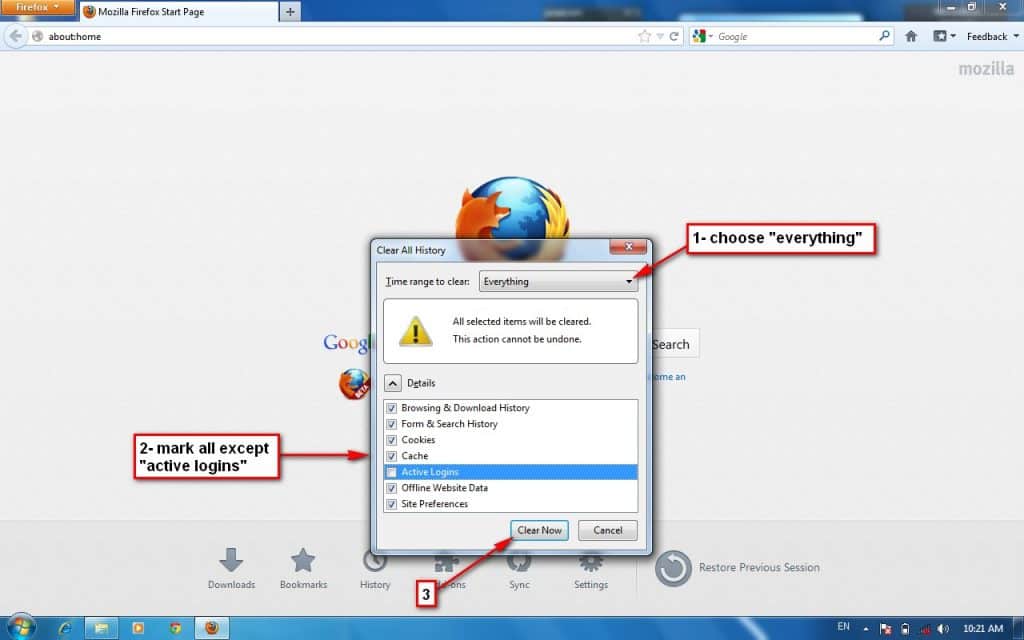Screen dimensions: 1024x640
Task: Bookmark this page with star icon
Action: point(645,36)
